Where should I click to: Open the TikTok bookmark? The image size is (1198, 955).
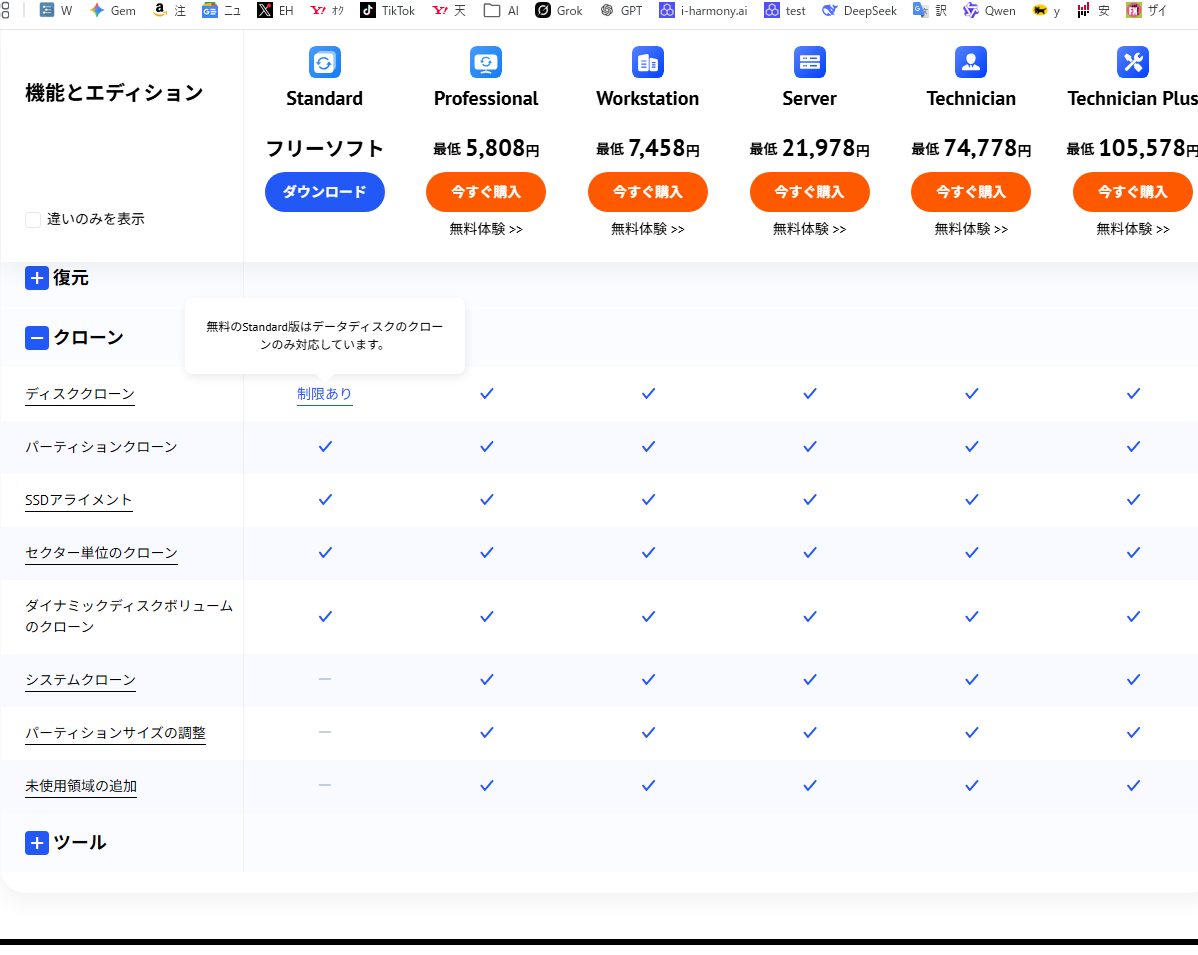tap(387, 11)
